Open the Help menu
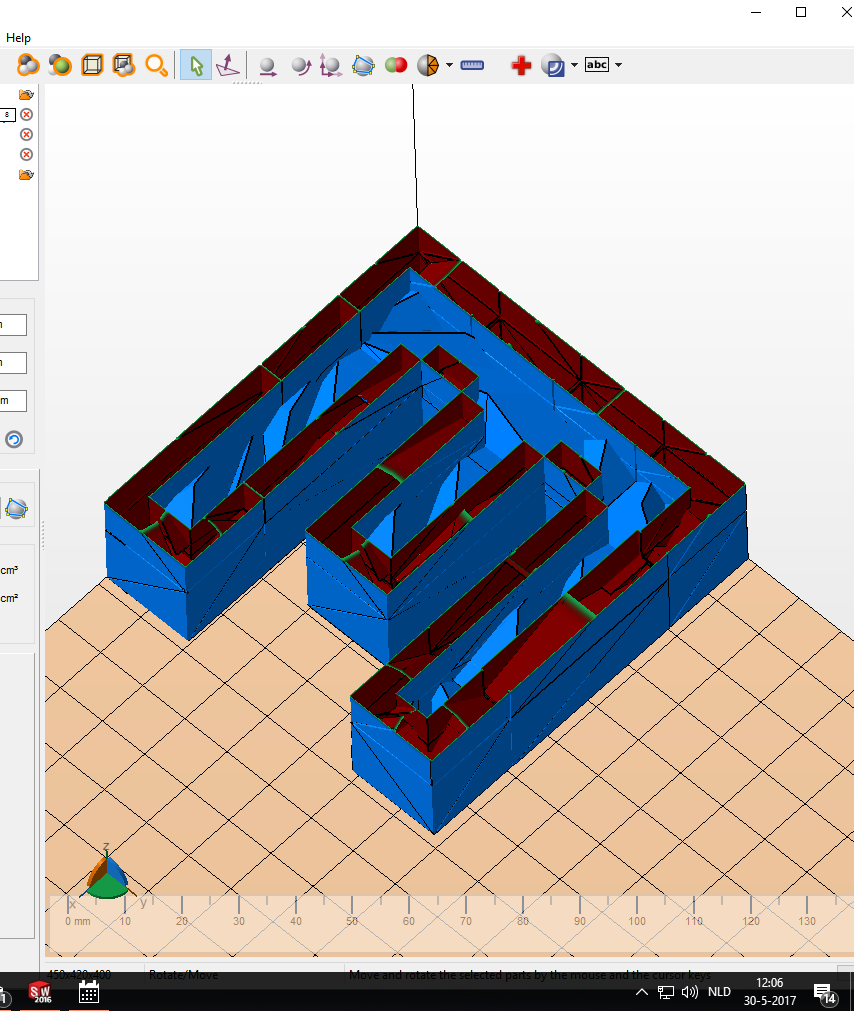 [x=18, y=38]
